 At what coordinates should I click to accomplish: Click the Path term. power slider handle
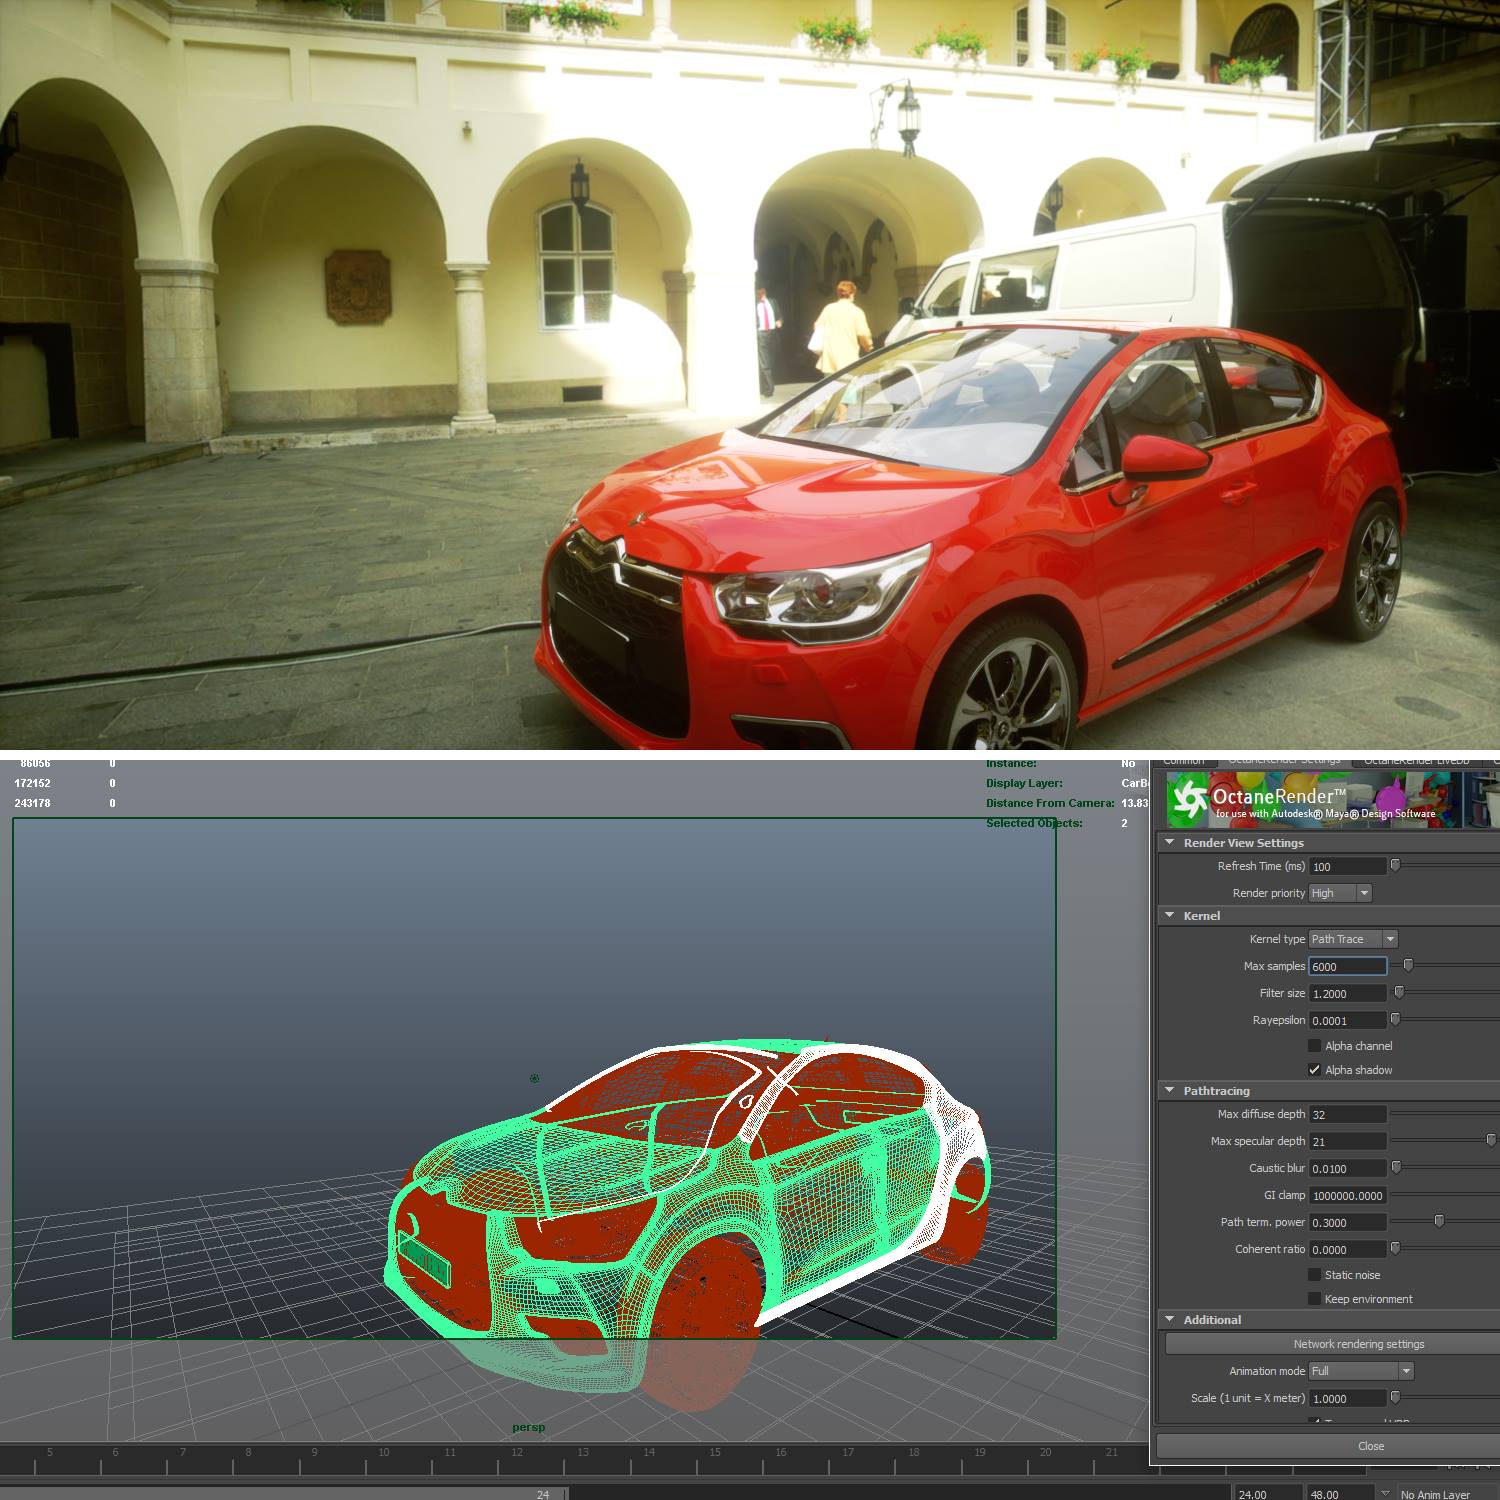[x=1439, y=1221]
